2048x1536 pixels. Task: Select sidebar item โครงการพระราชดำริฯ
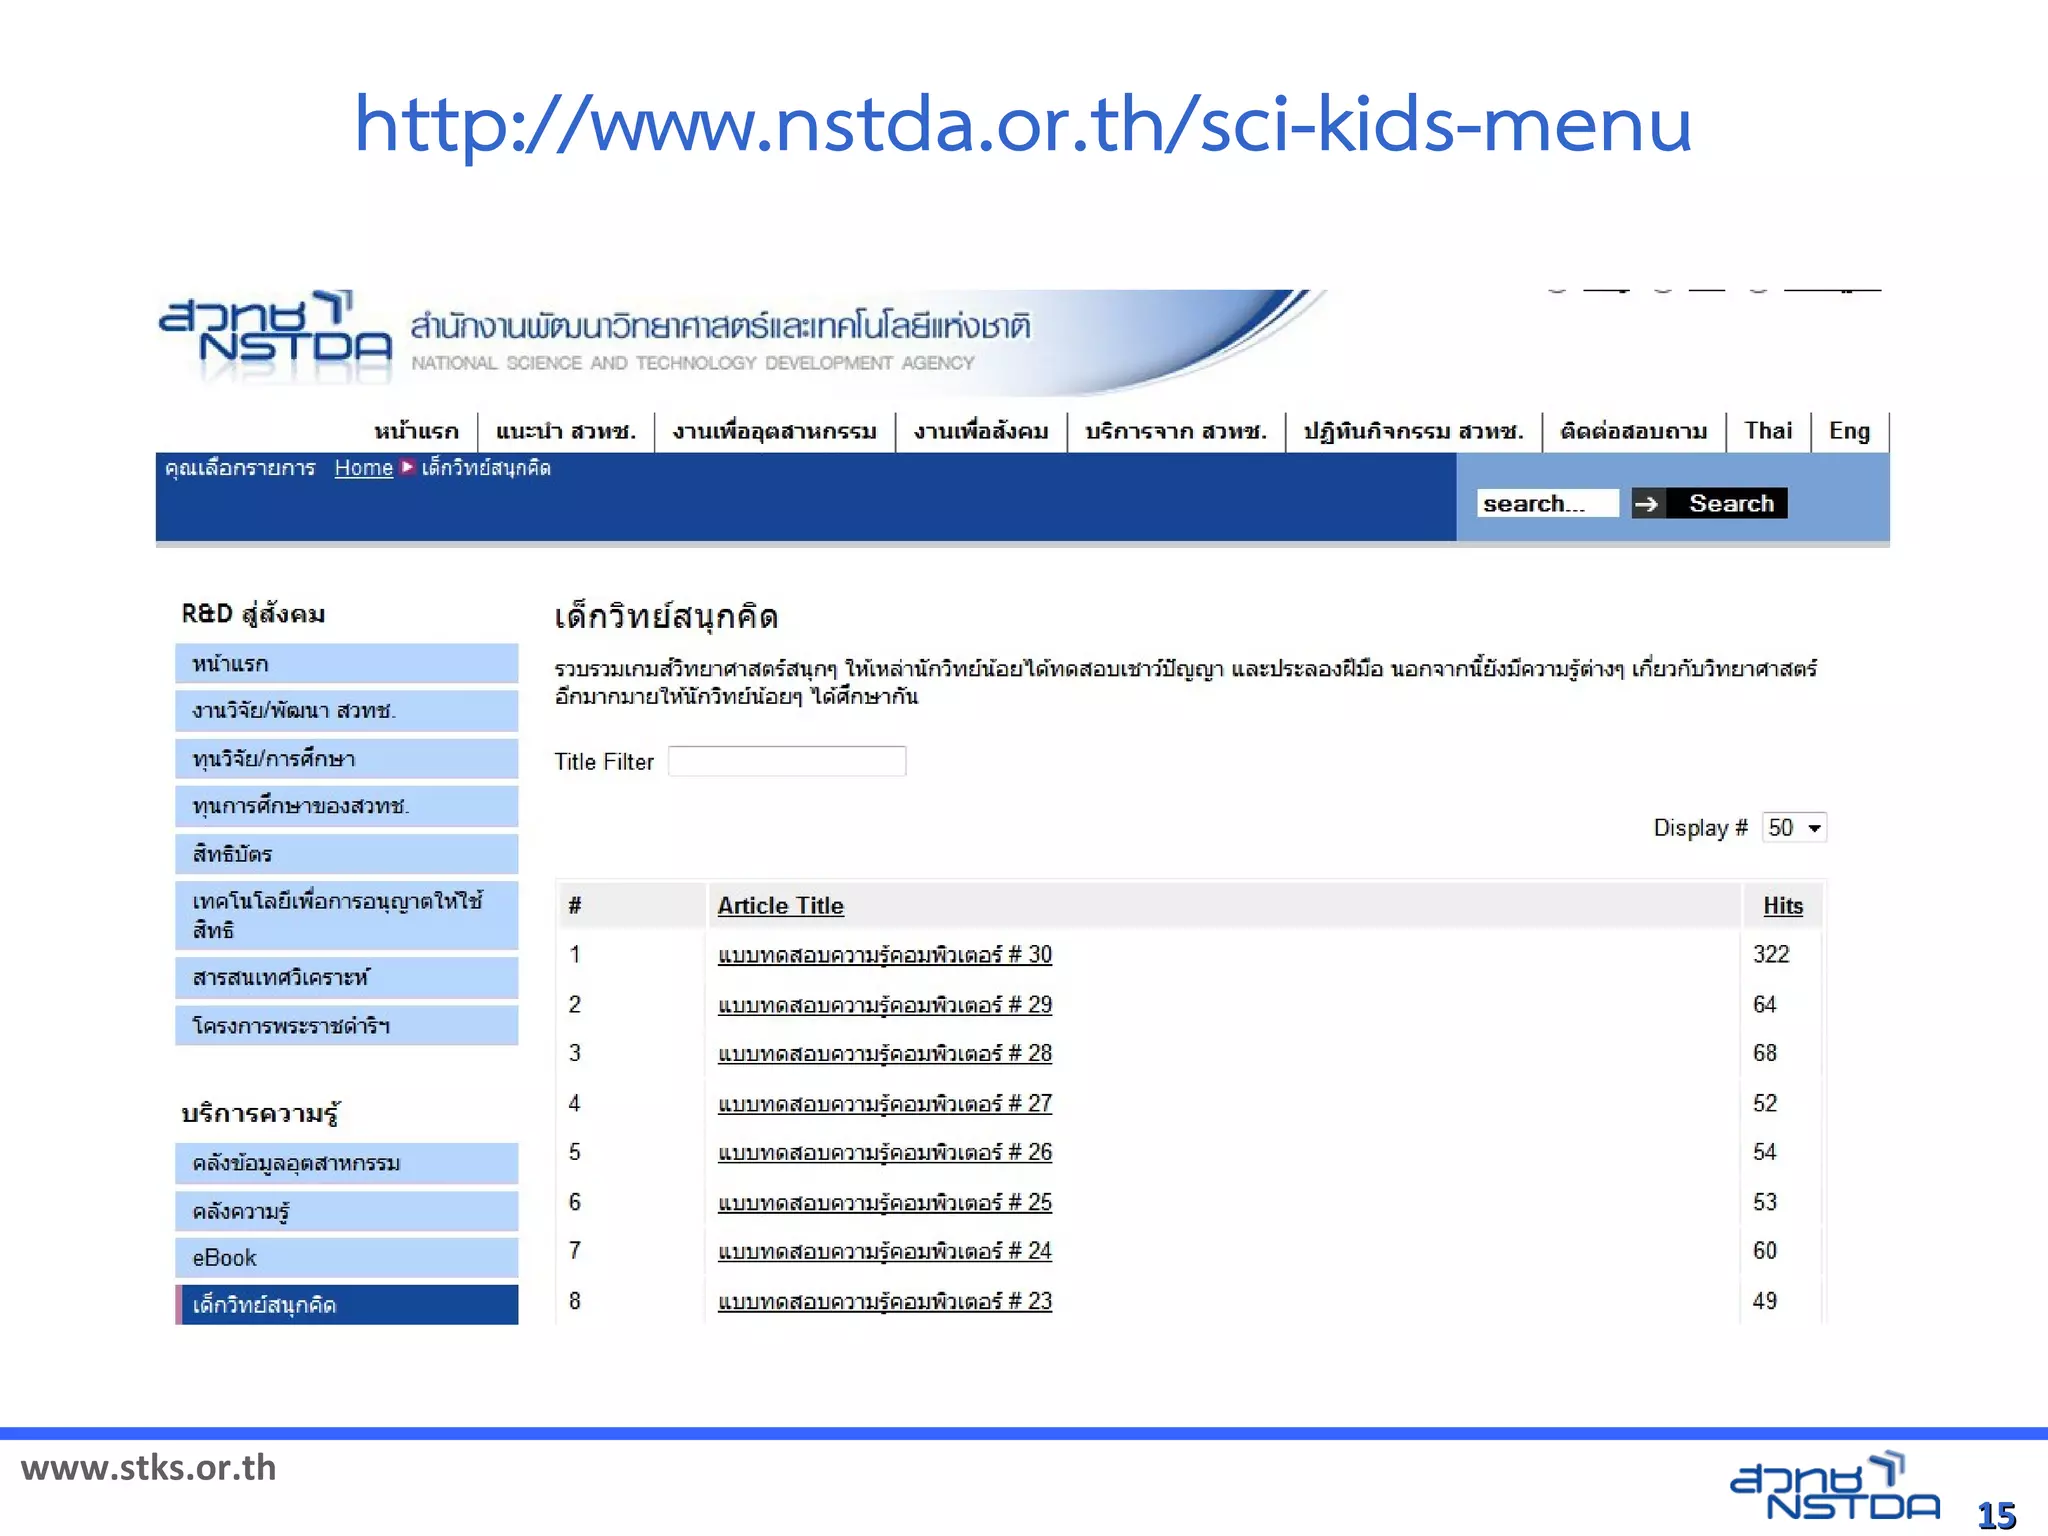[347, 1025]
